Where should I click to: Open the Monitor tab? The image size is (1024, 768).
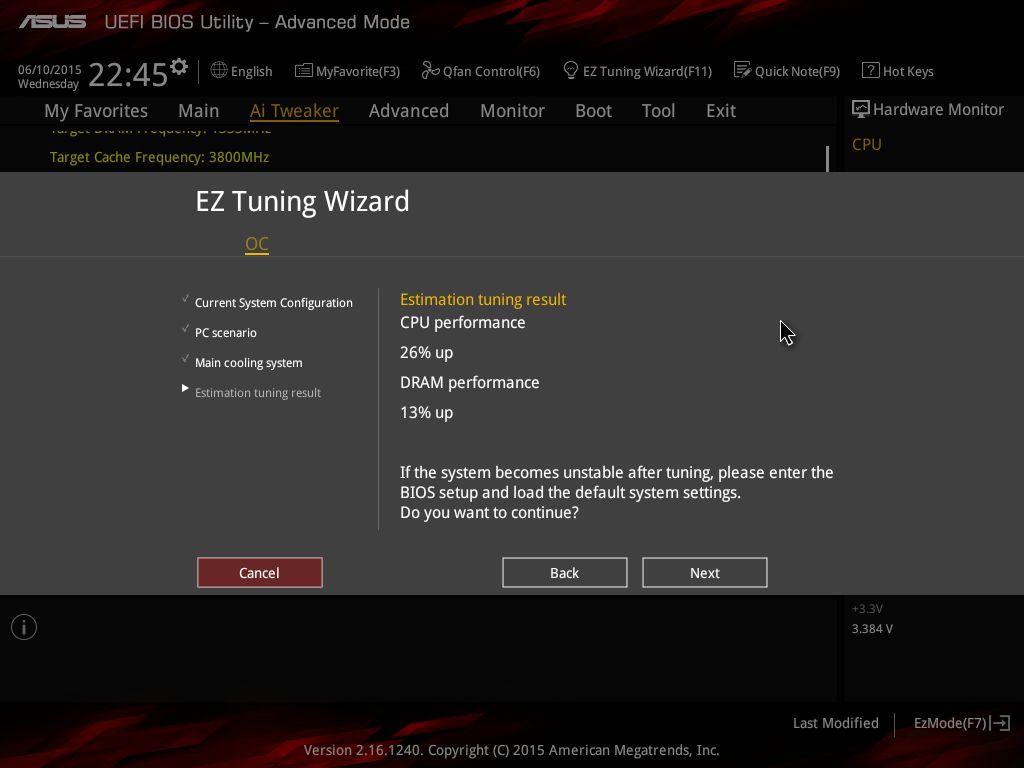point(512,111)
